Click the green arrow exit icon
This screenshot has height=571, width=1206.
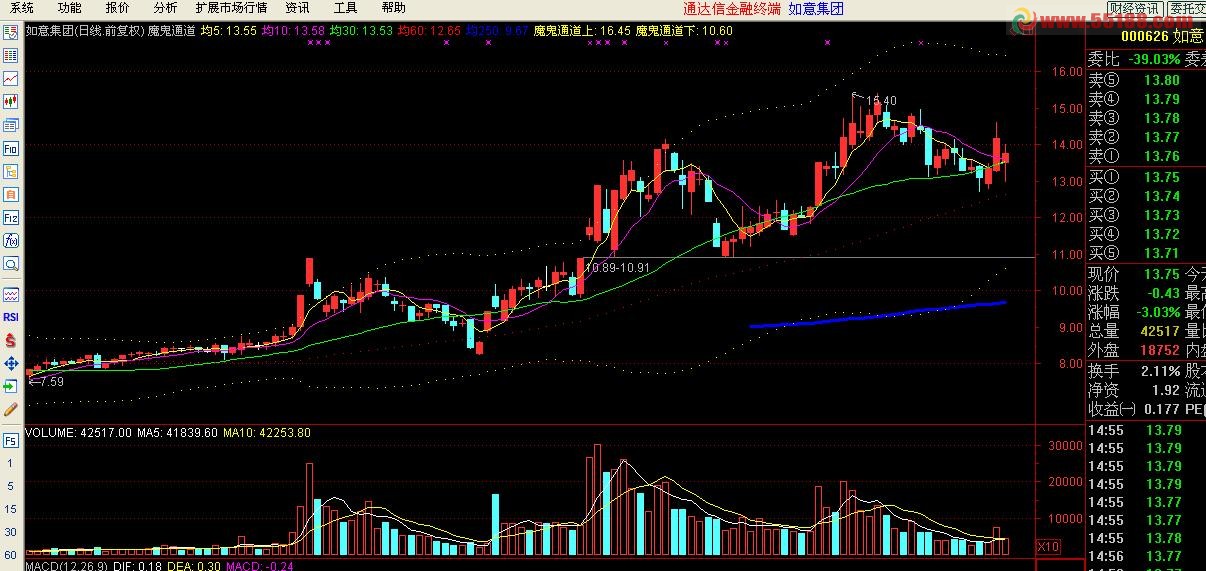coord(11,386)
